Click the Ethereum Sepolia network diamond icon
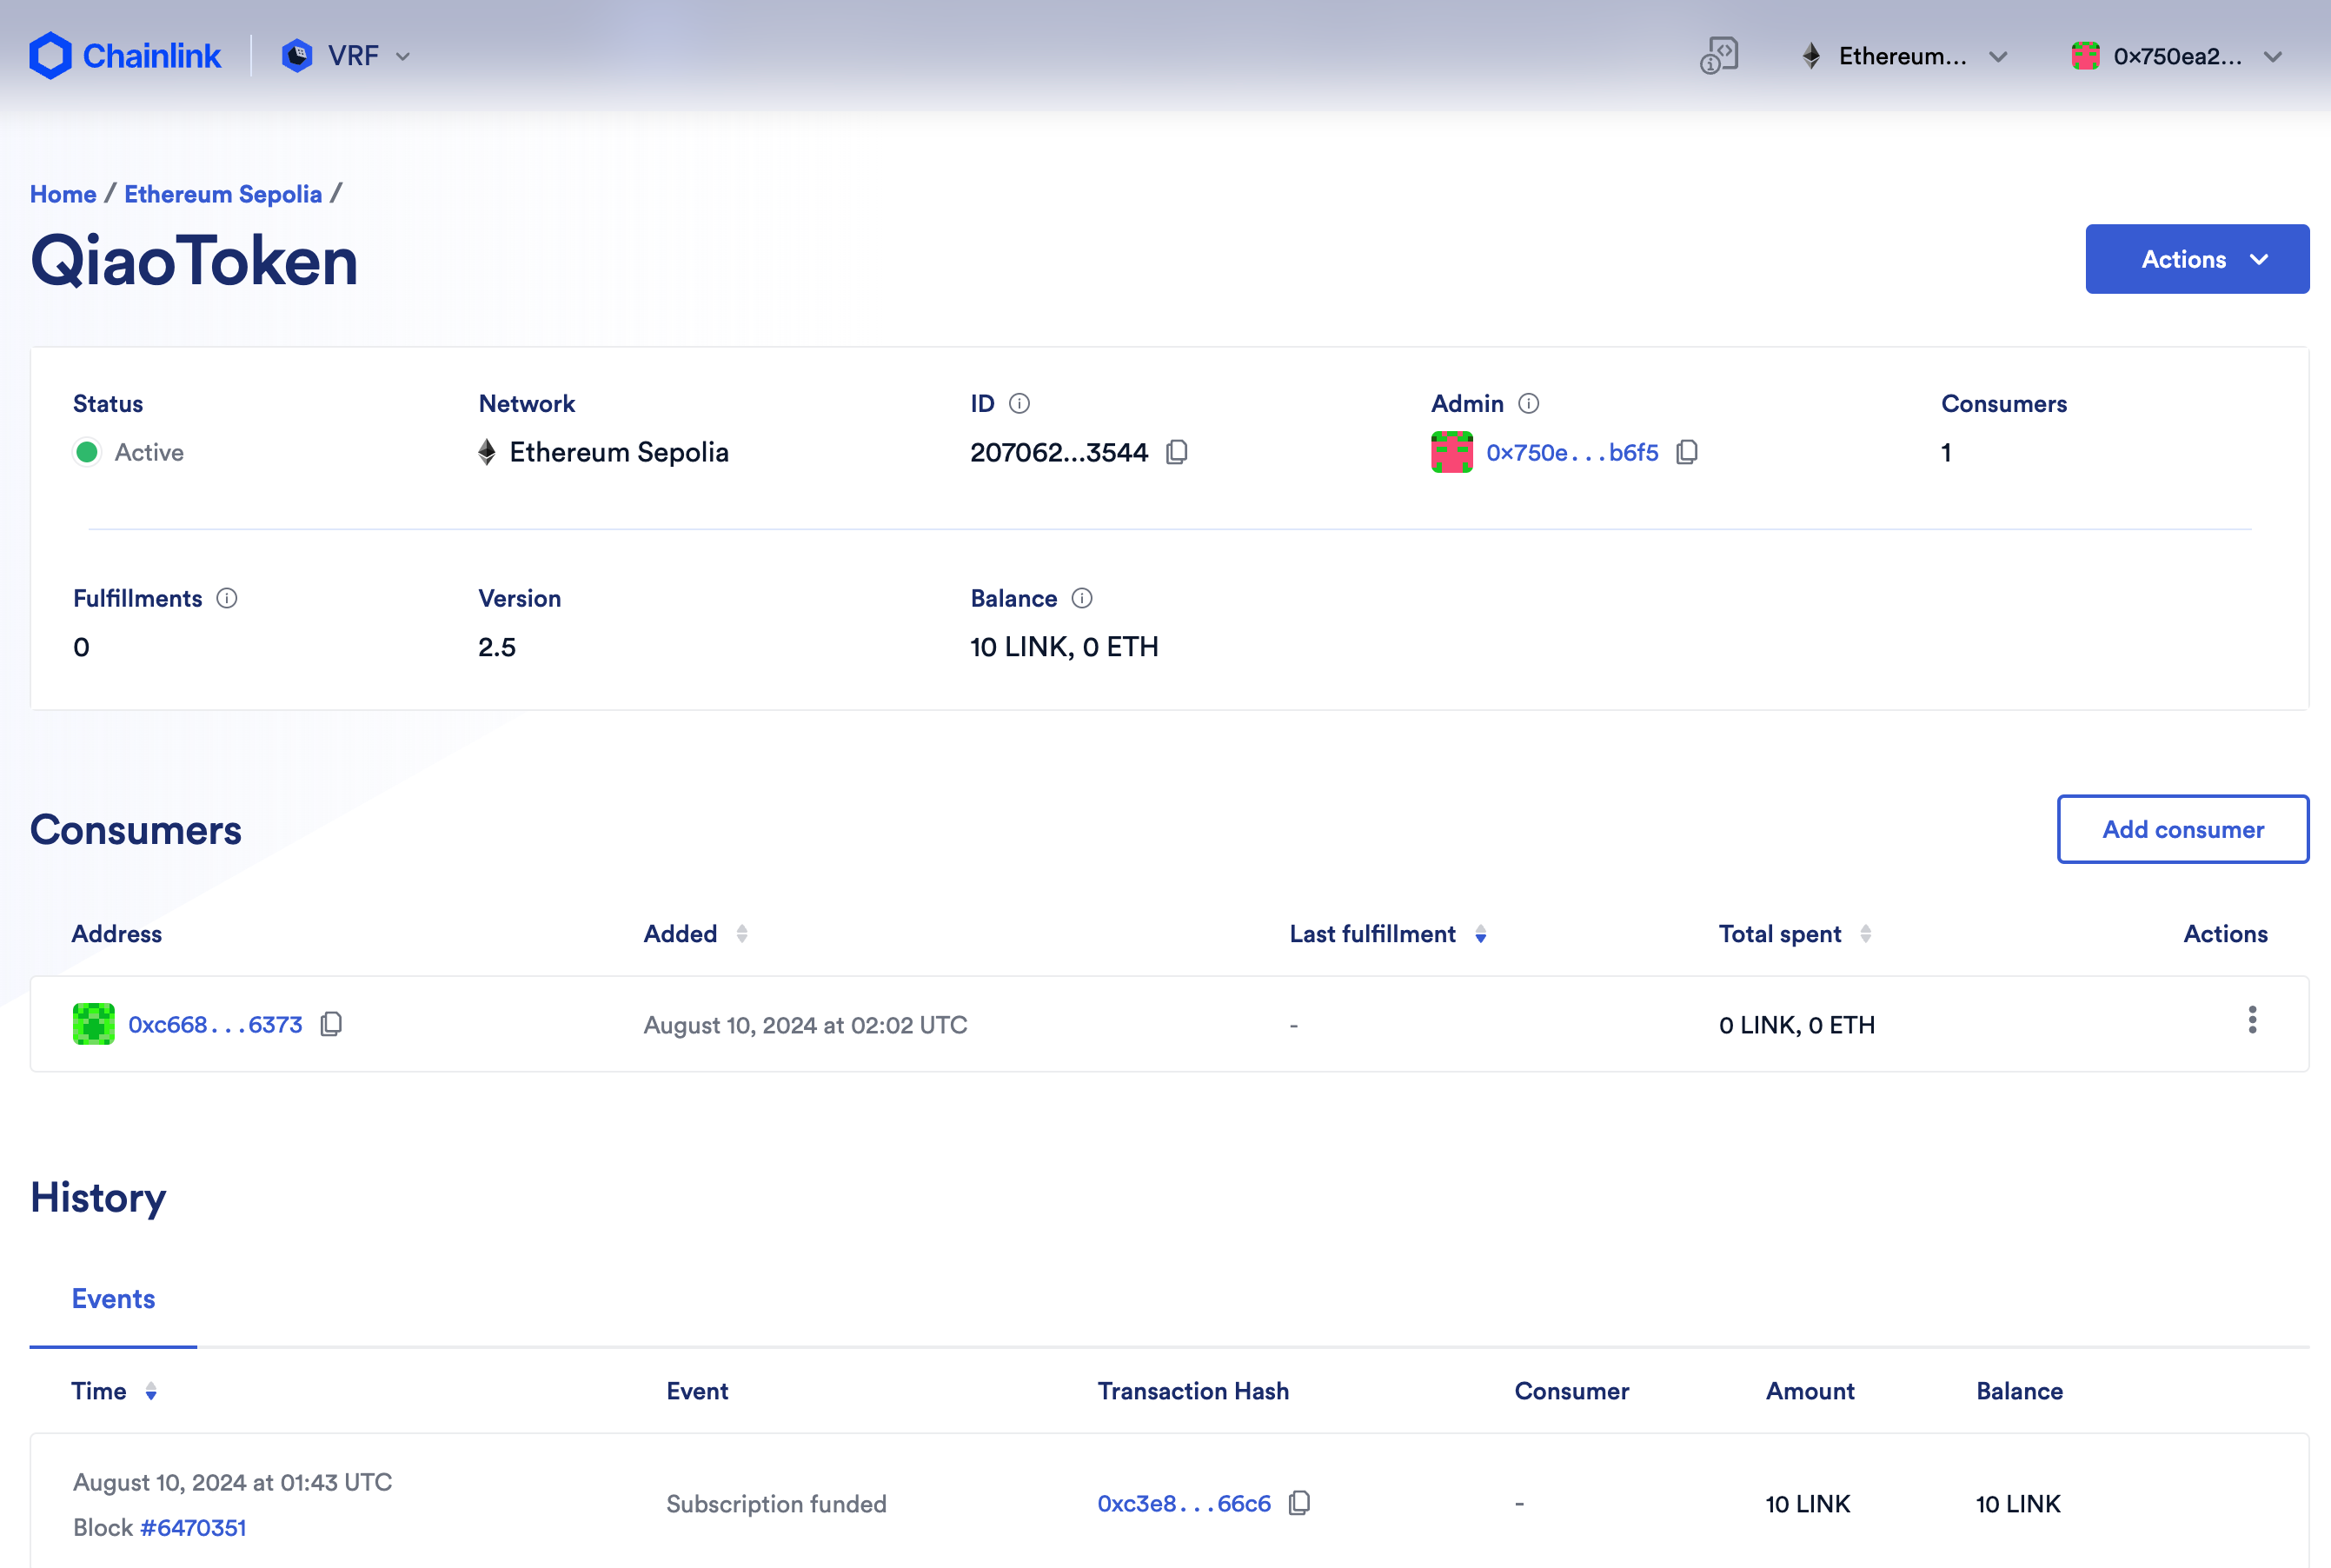This screenshot has height=1568, width=2331. coord(487,452)
